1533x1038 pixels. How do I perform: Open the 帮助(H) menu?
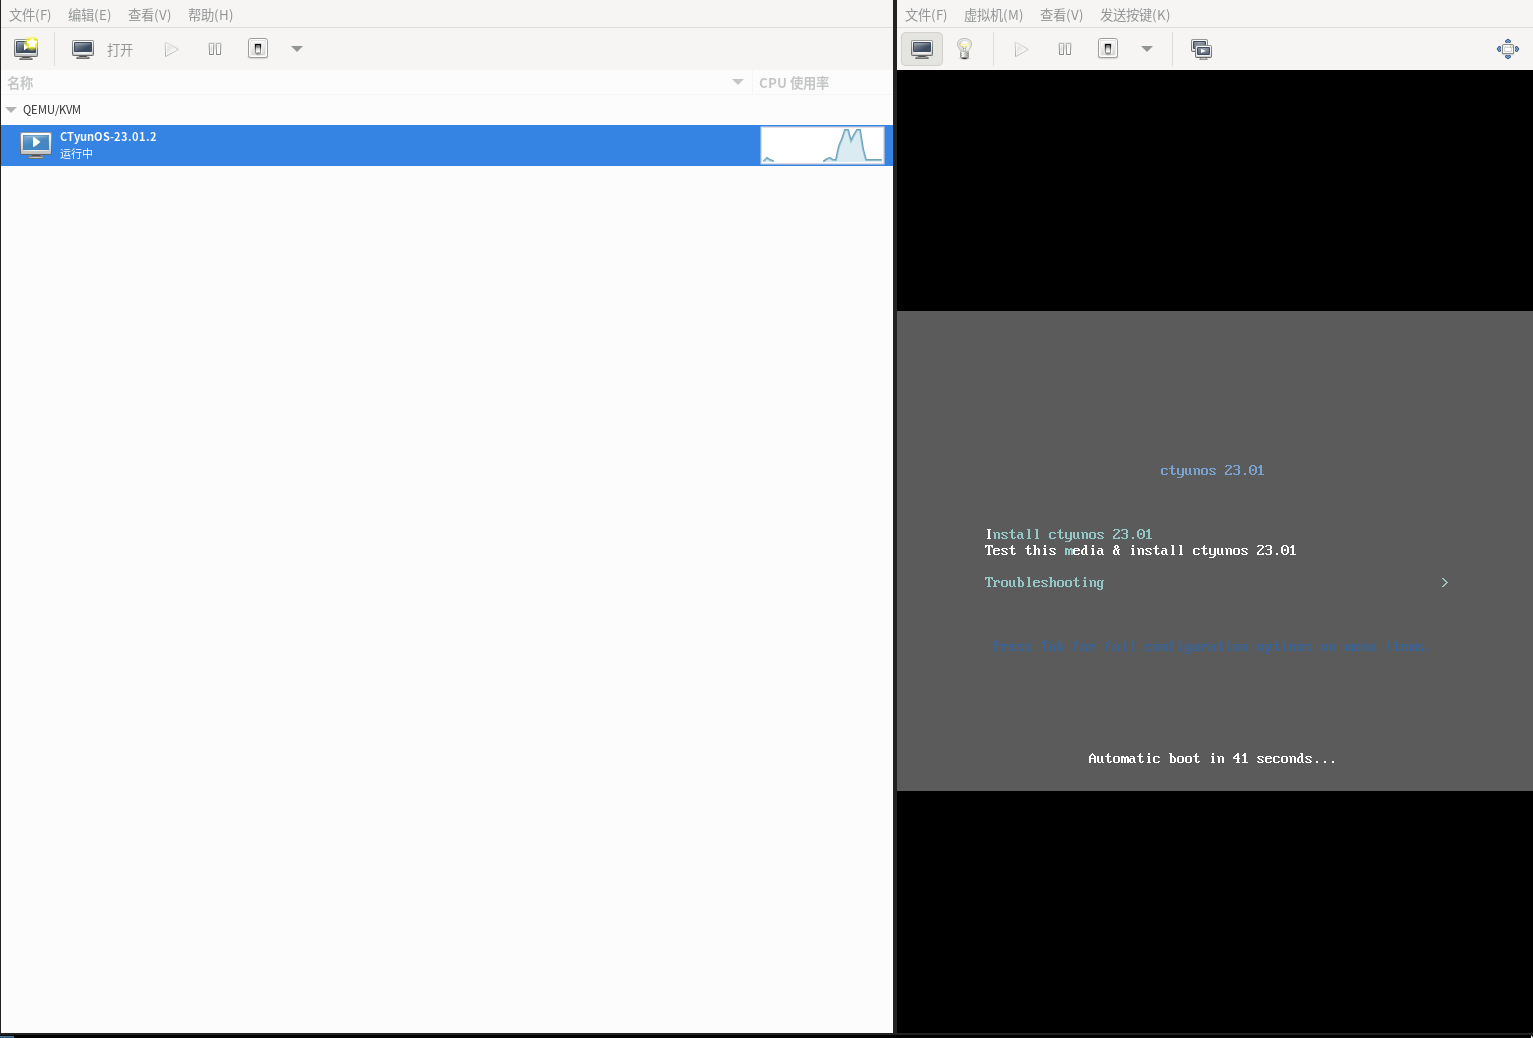[211, 15]
